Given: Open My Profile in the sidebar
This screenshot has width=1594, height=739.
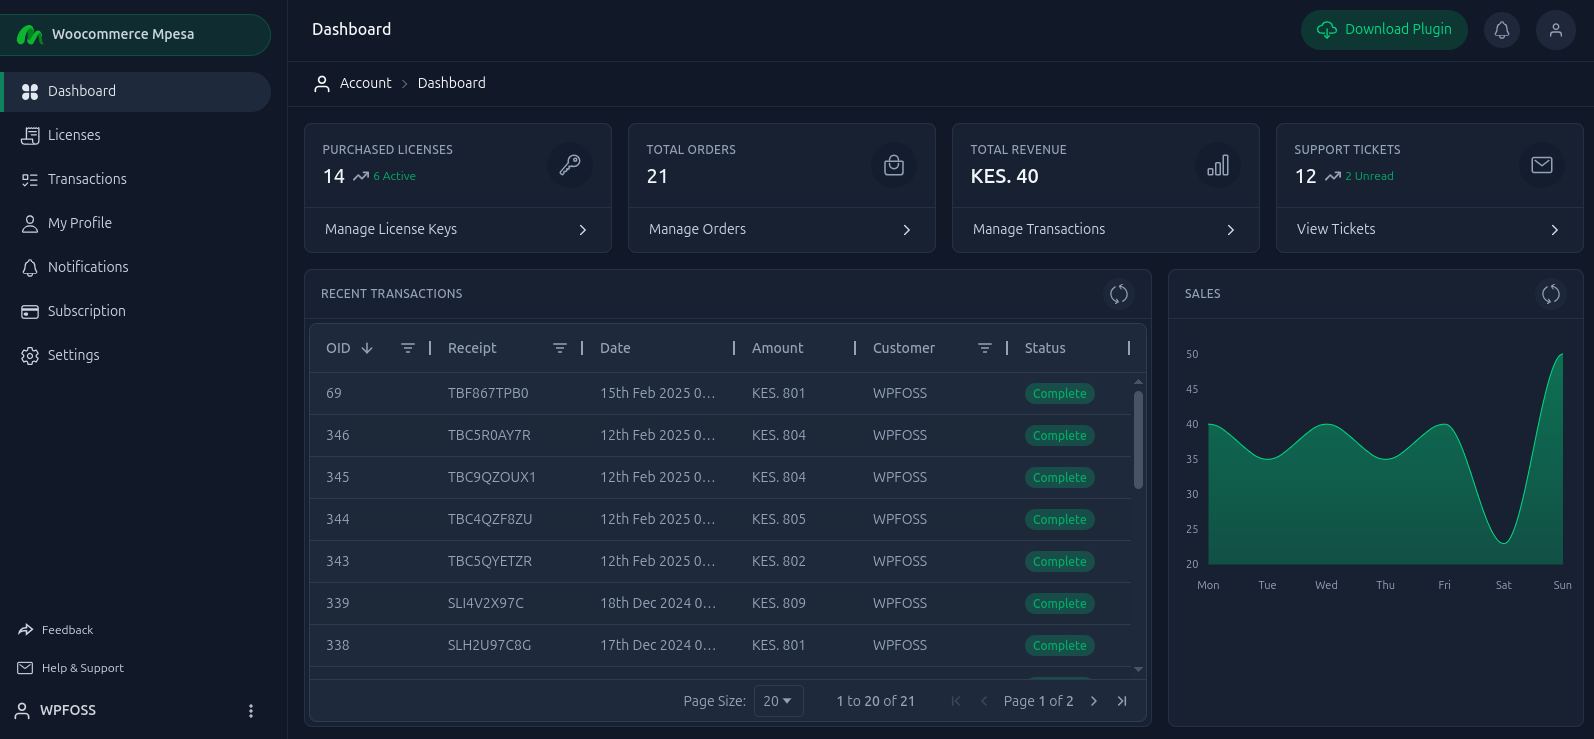Looking at the screenshot, I should tap(136, 223).
